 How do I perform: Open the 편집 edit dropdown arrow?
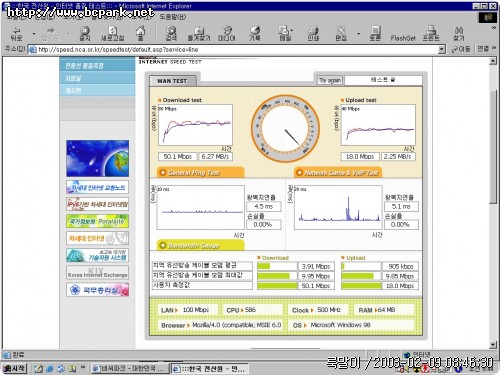(359, 34)
